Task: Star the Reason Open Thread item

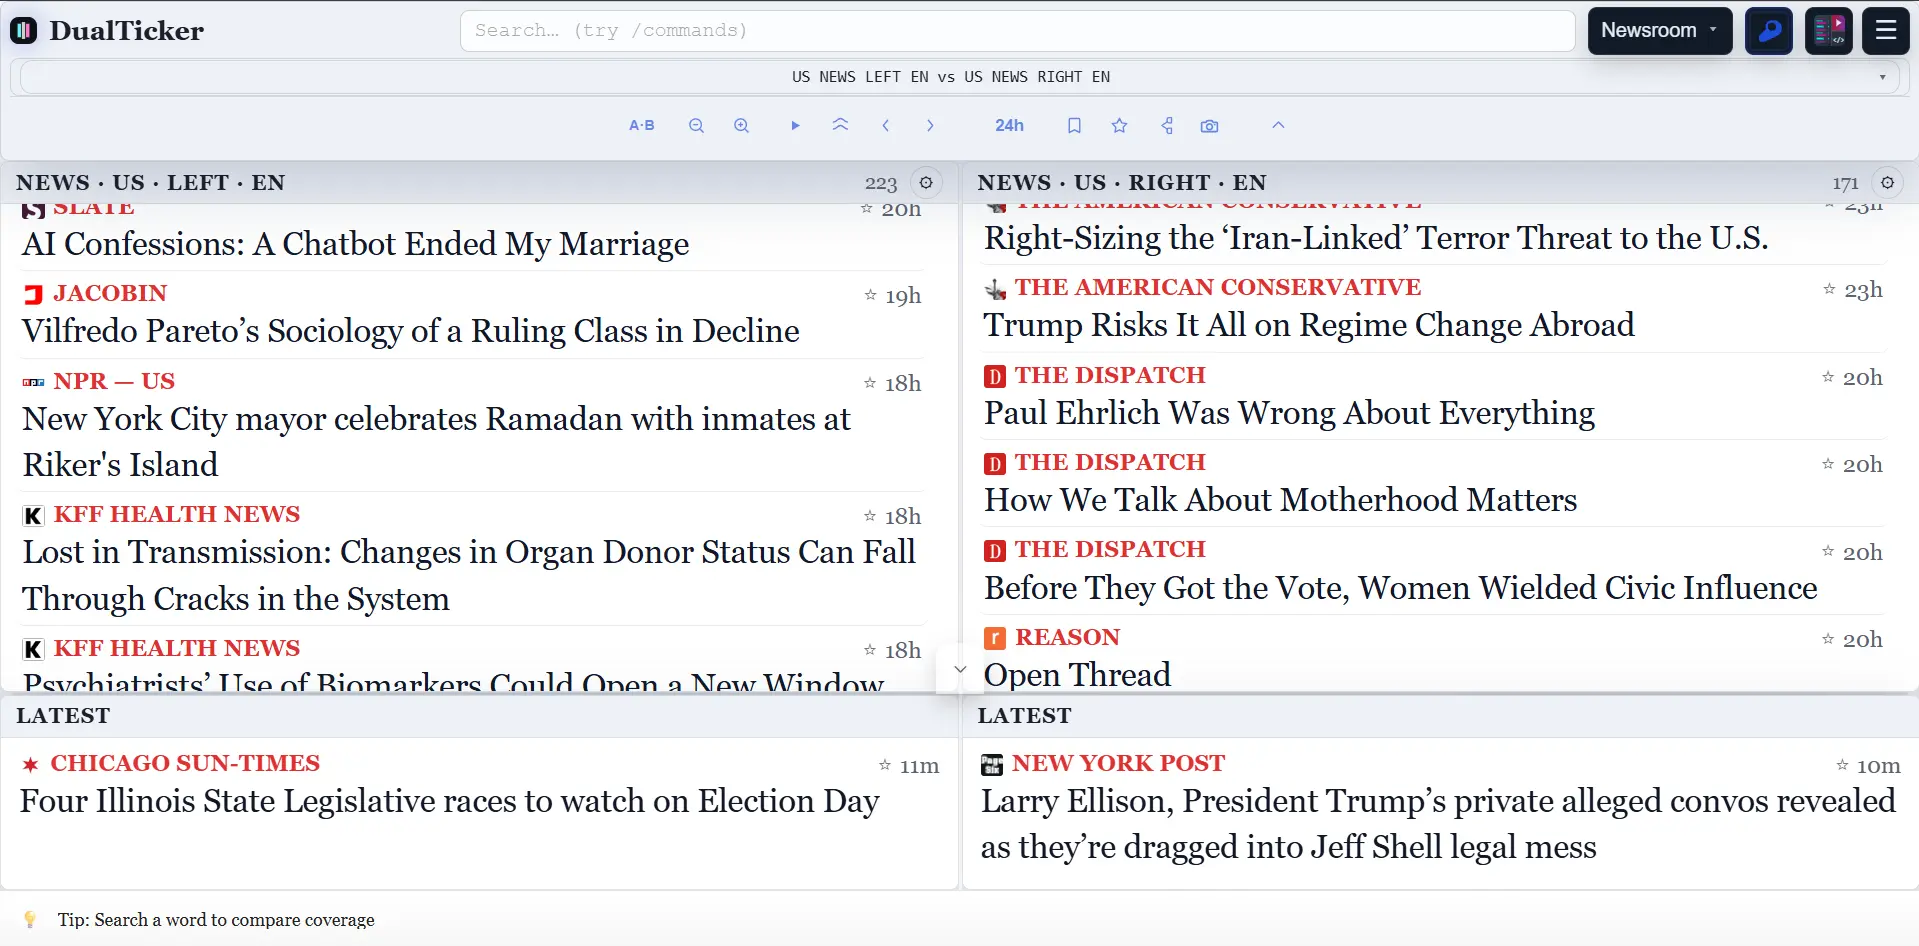Action: (1828, 639)
